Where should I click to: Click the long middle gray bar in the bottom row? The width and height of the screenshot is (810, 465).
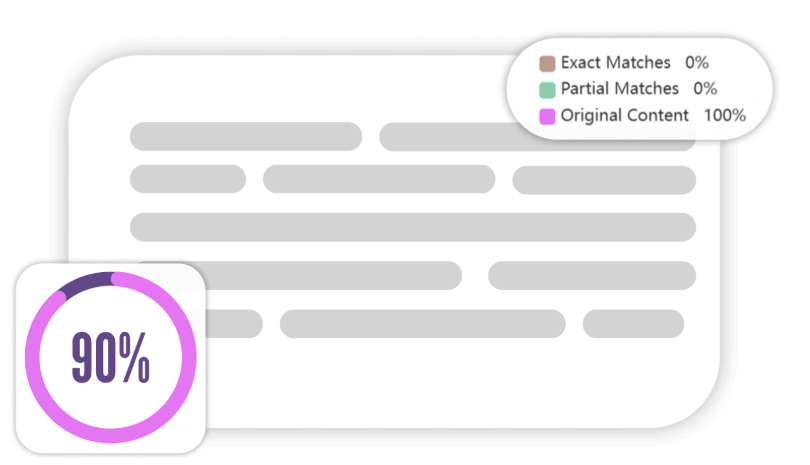[x=422, y=323]
